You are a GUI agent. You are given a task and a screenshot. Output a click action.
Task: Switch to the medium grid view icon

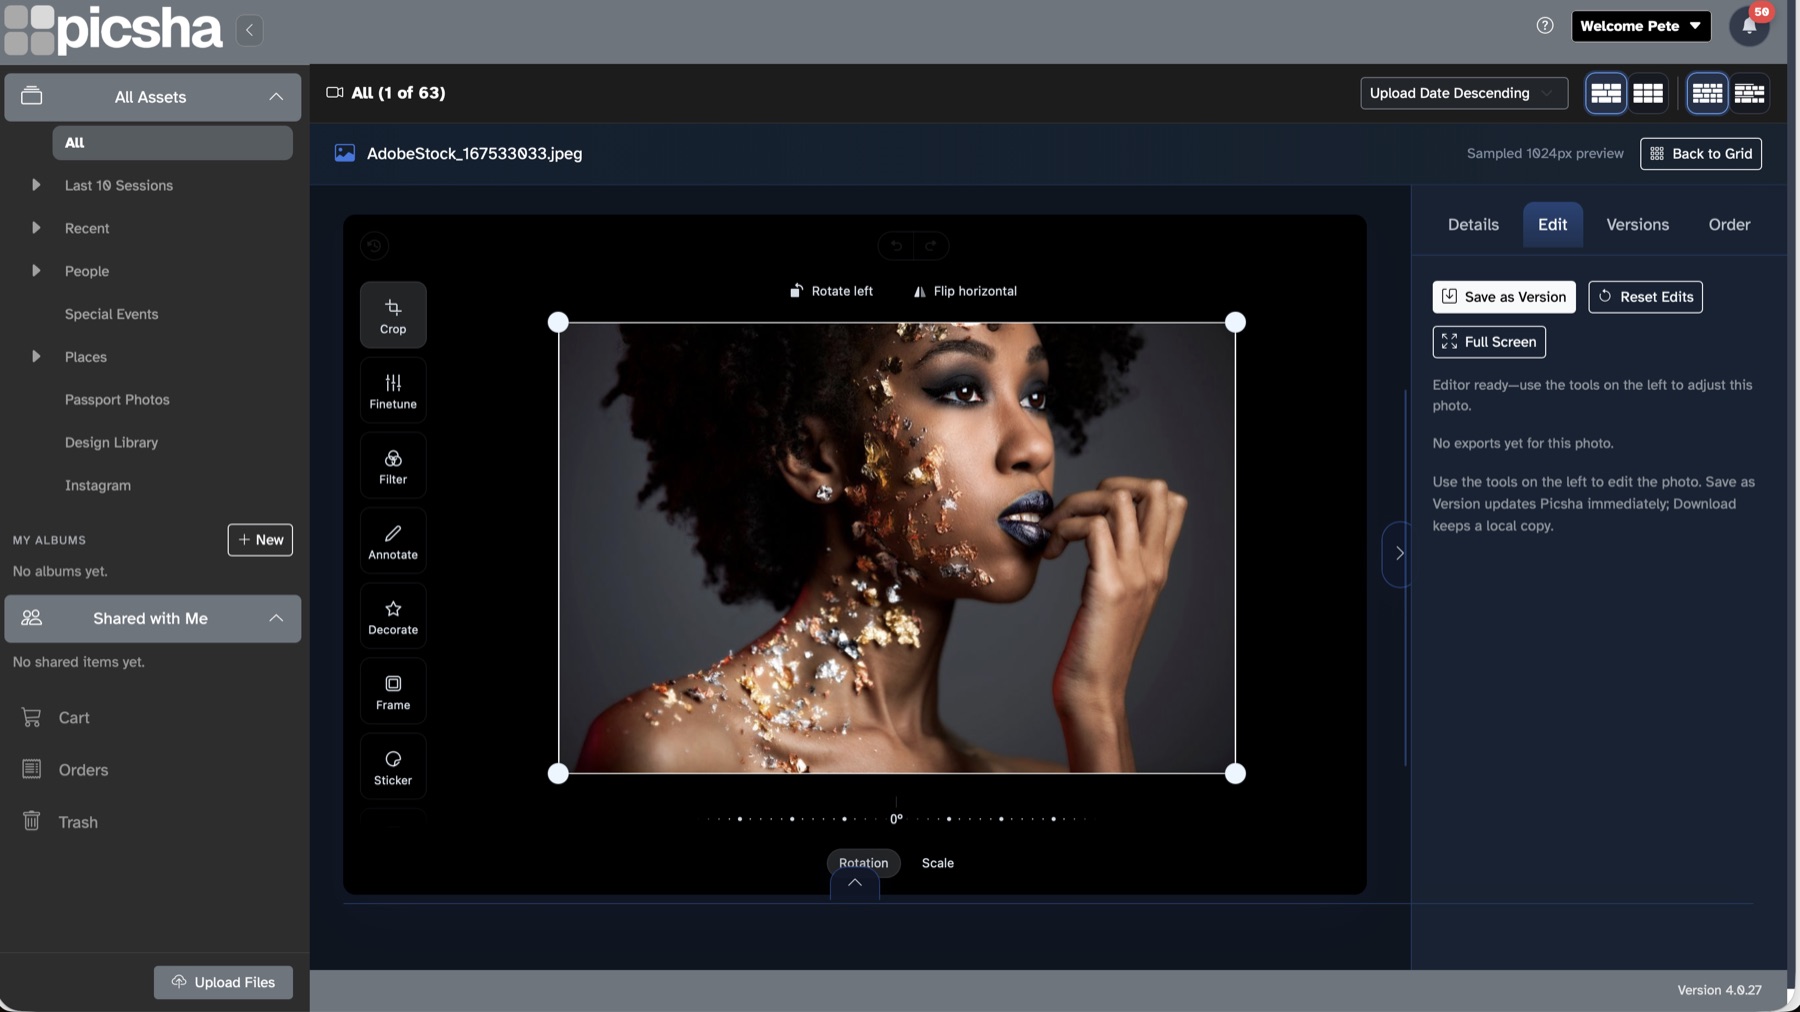1648,93
